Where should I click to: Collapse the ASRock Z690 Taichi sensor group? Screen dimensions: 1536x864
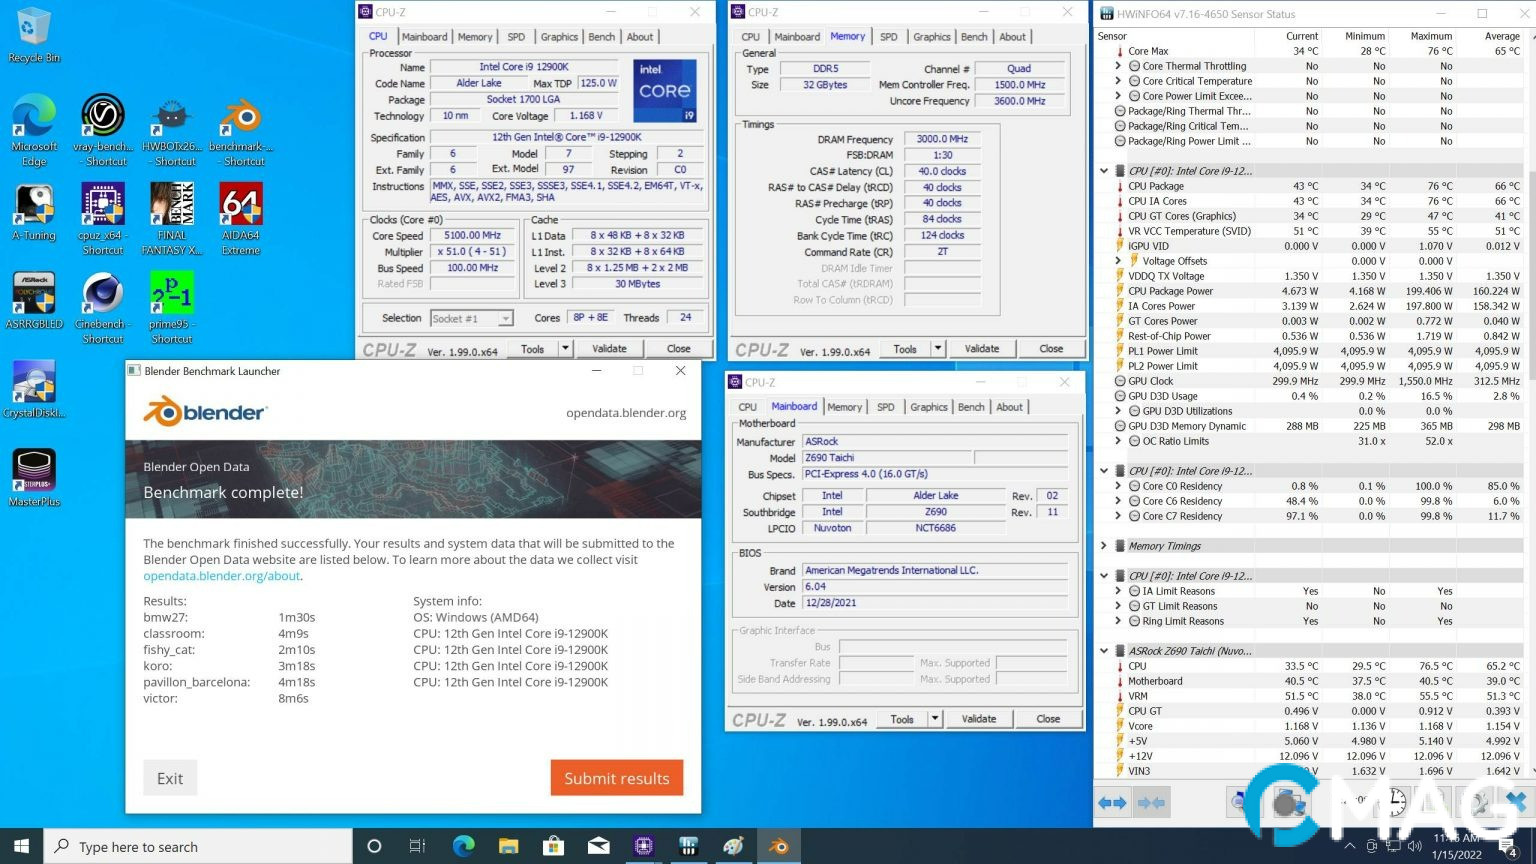click(1104, 651)
